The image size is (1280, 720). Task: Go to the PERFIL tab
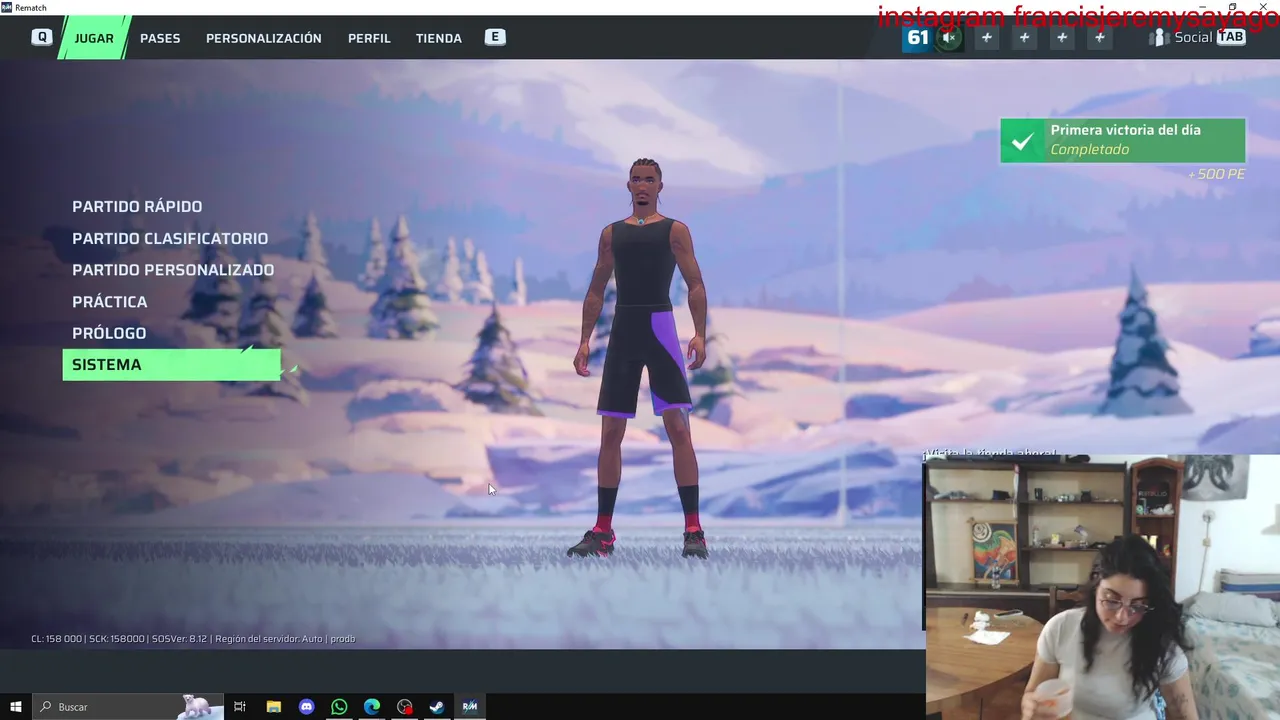coord(369,38)
